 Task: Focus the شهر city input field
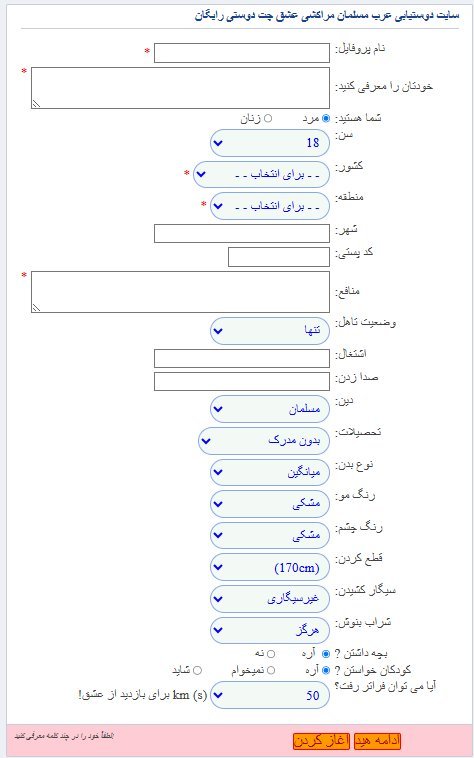pyautogui.click(x=242, y=233)
